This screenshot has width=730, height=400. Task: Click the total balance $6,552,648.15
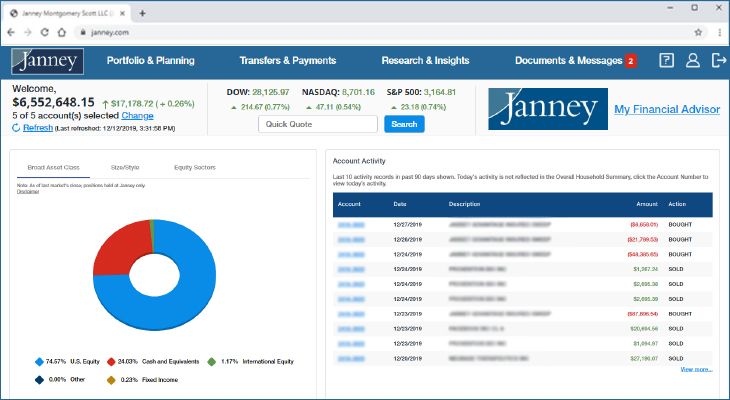click(54, 102)
